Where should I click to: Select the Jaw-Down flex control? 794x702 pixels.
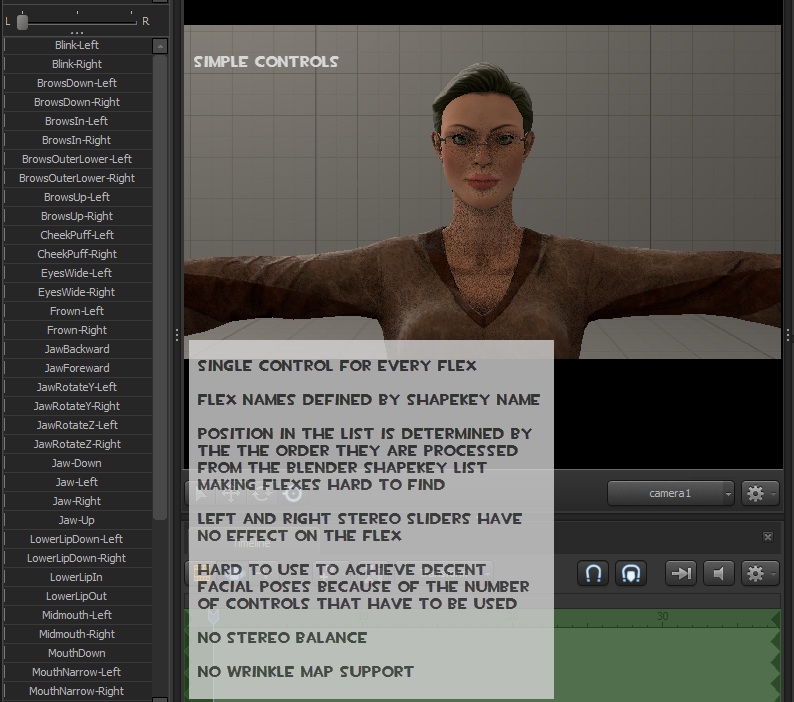pos(77,463)
